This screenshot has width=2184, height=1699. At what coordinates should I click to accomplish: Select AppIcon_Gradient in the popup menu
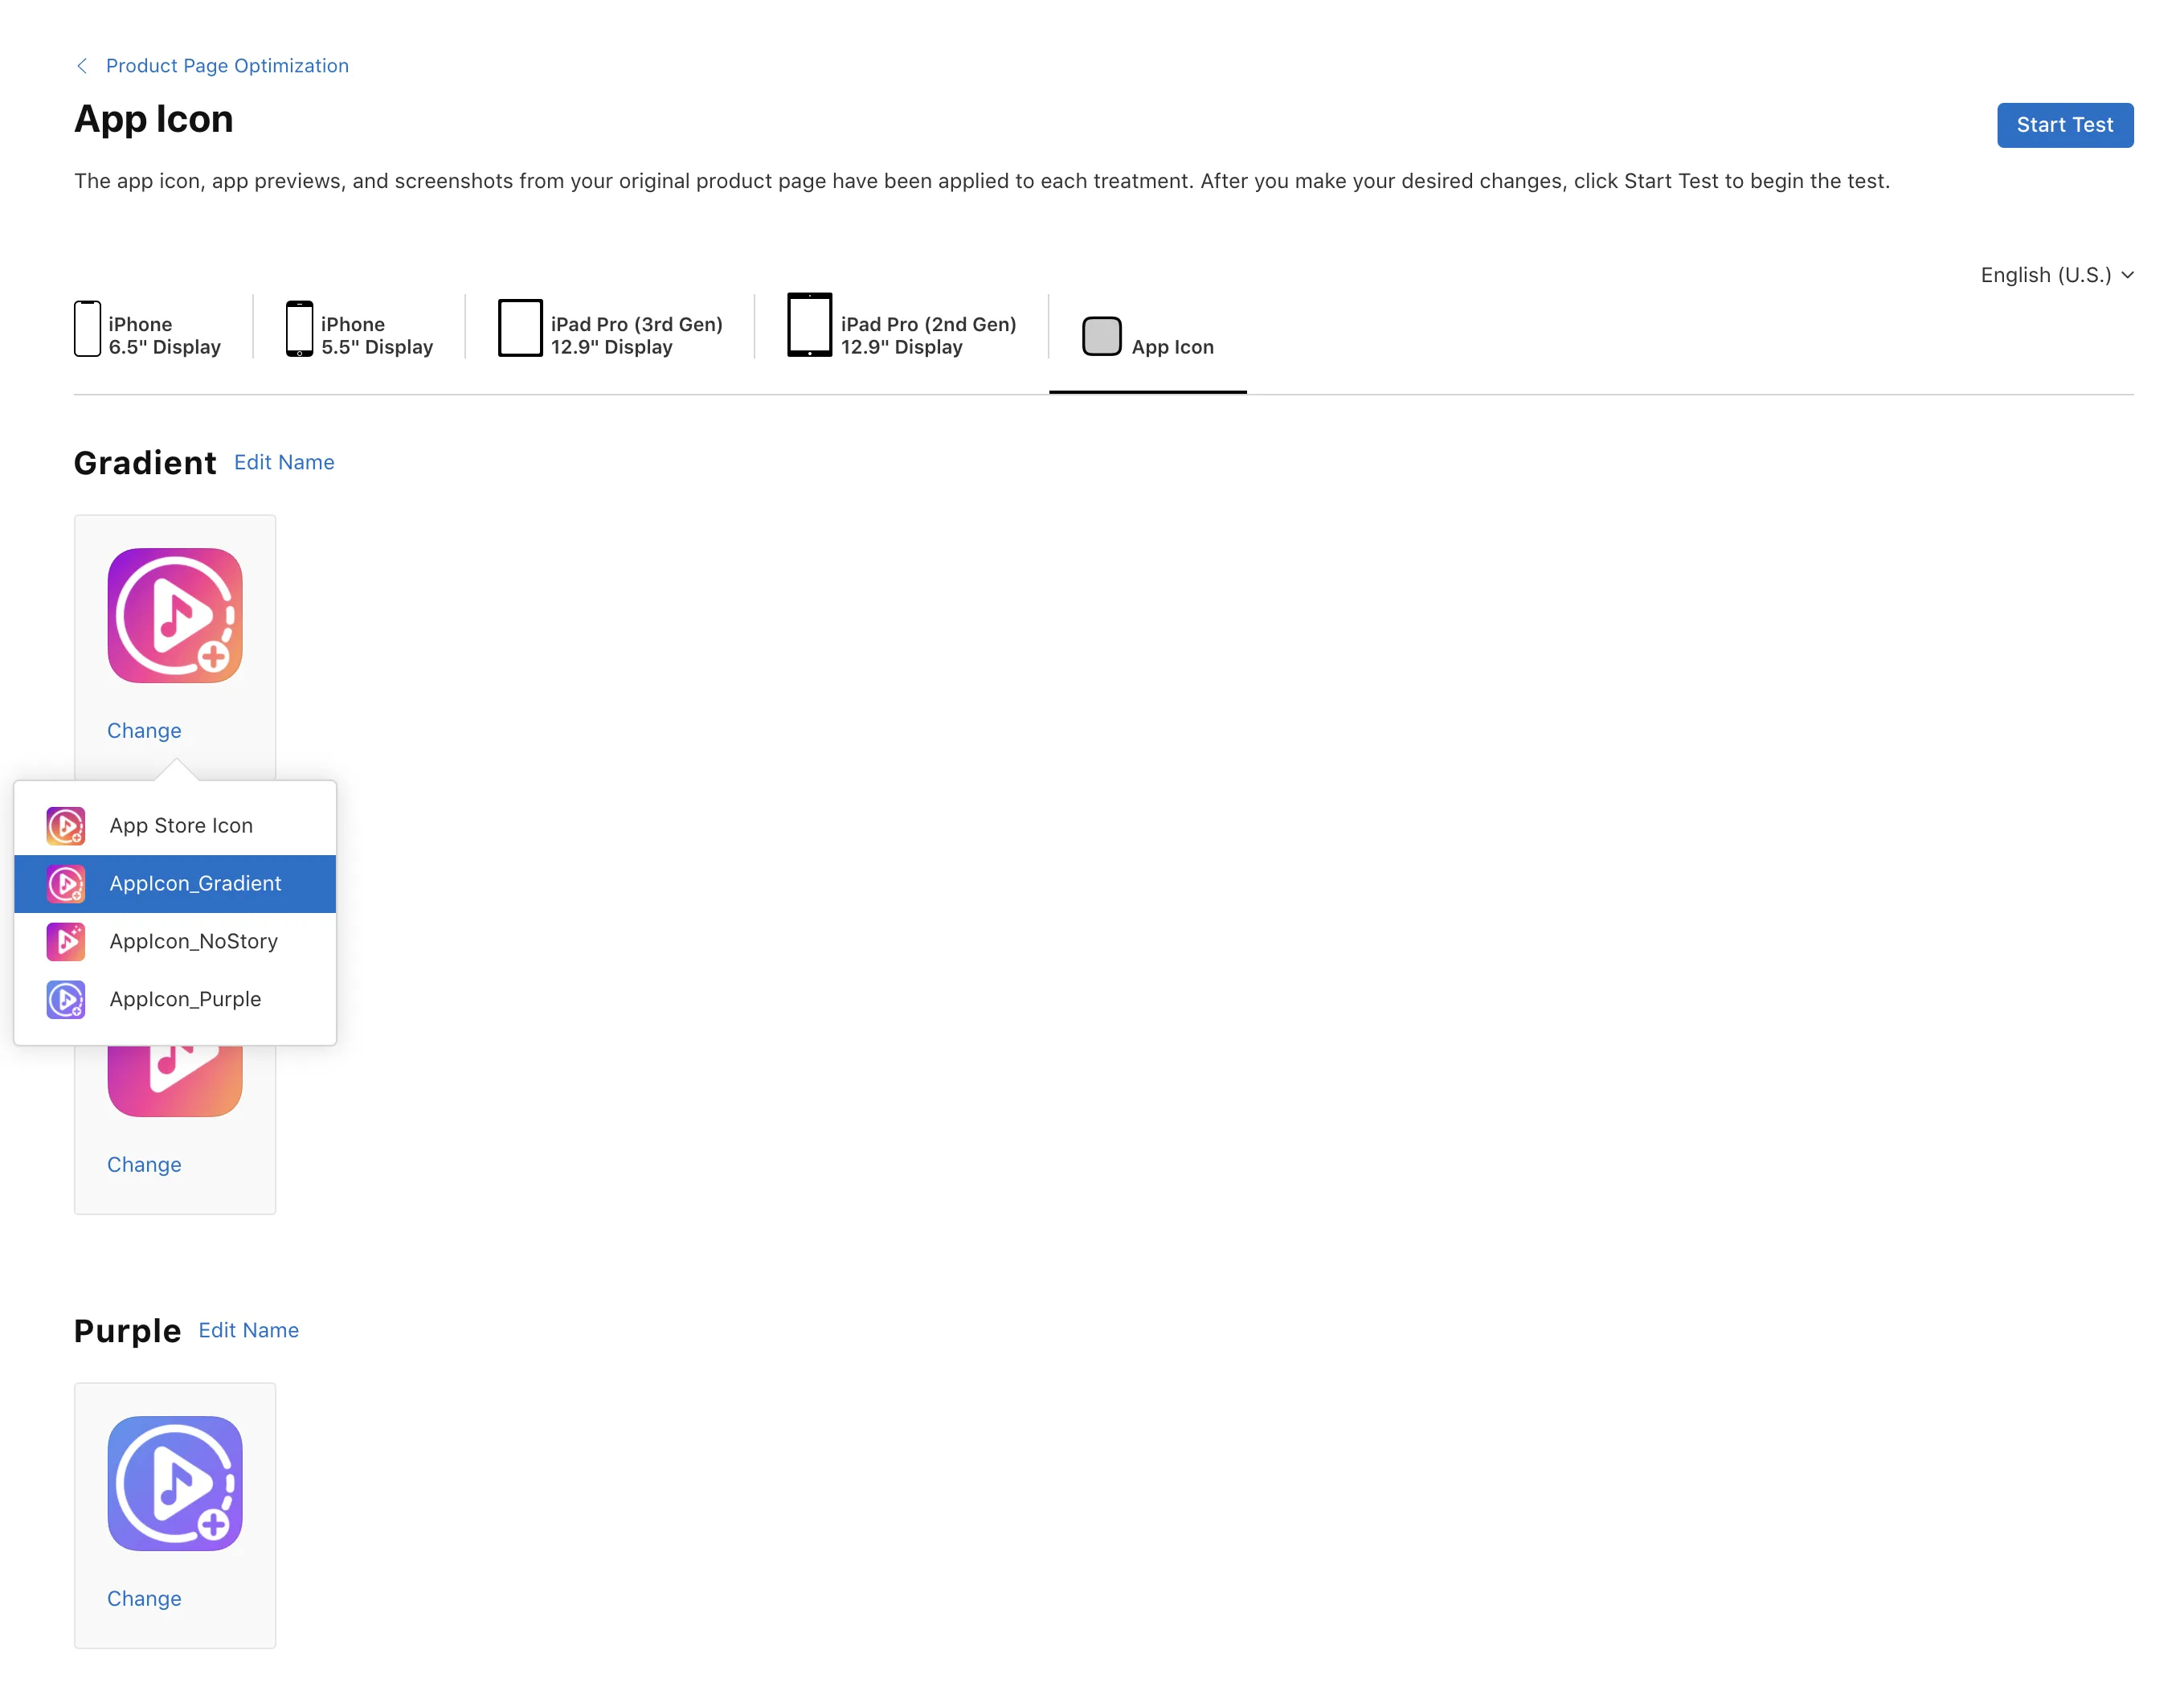[x=195, y=884]
